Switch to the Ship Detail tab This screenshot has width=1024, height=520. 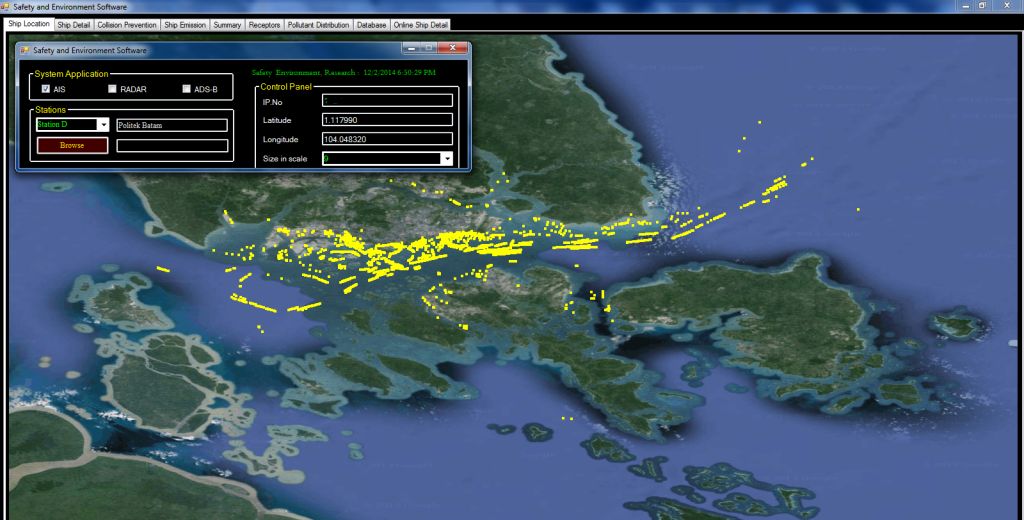pyautogui.click(x=74, y=24)
